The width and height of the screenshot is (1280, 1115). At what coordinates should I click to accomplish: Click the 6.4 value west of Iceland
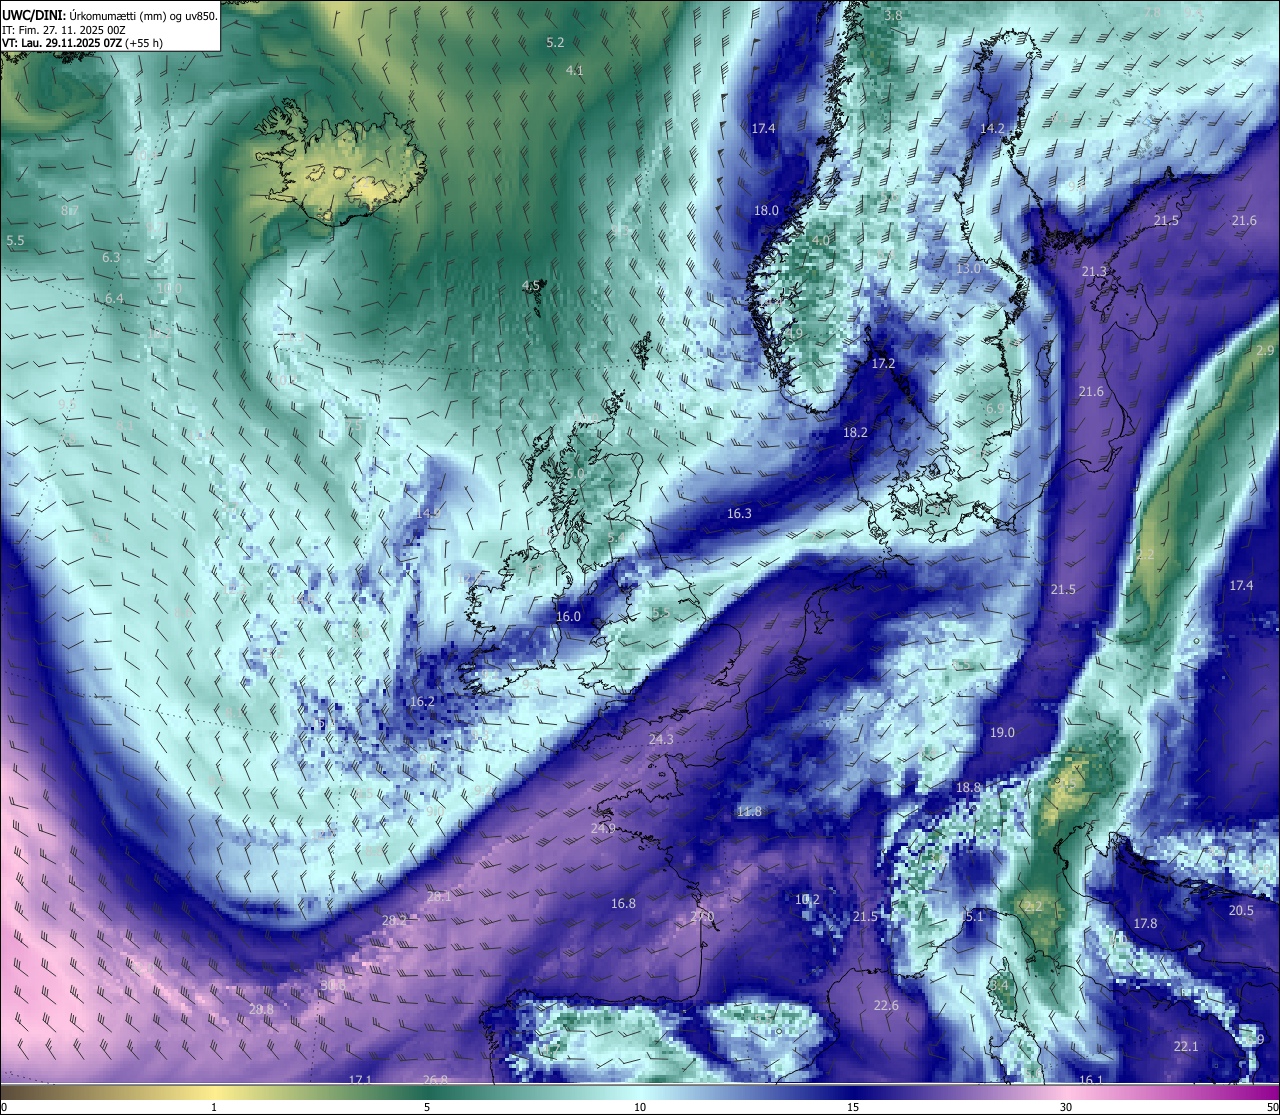(x=114, y=298)
